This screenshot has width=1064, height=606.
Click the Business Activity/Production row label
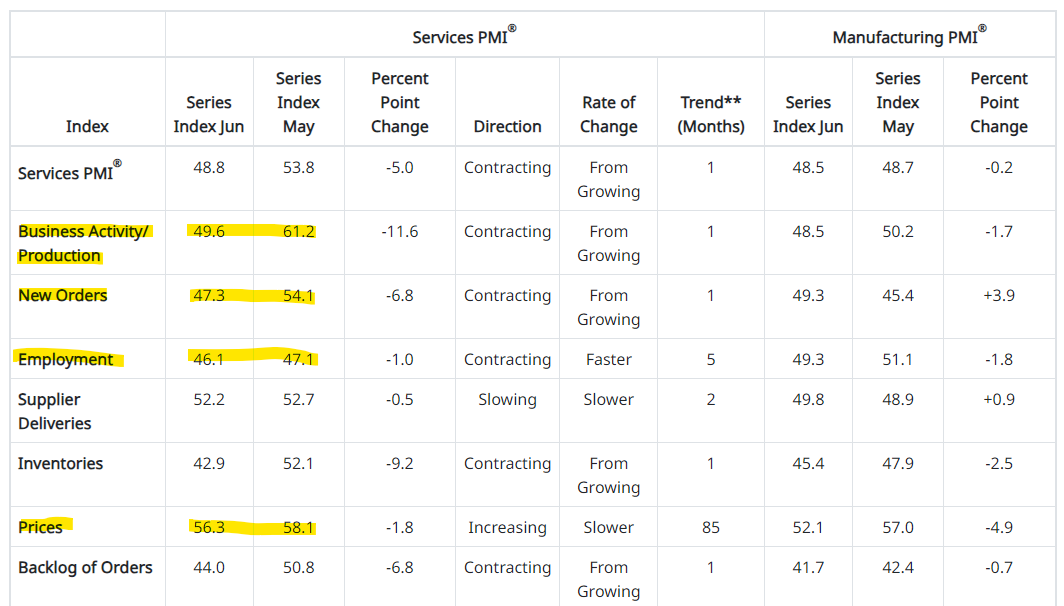click(83, 243)
